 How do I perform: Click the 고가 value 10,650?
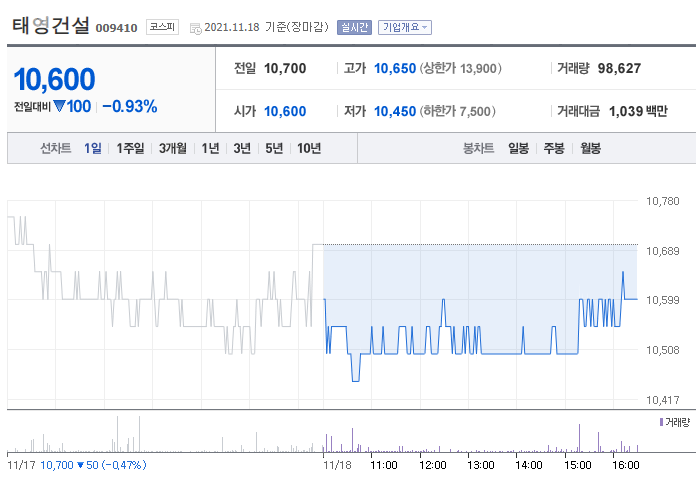pos(395,68)
